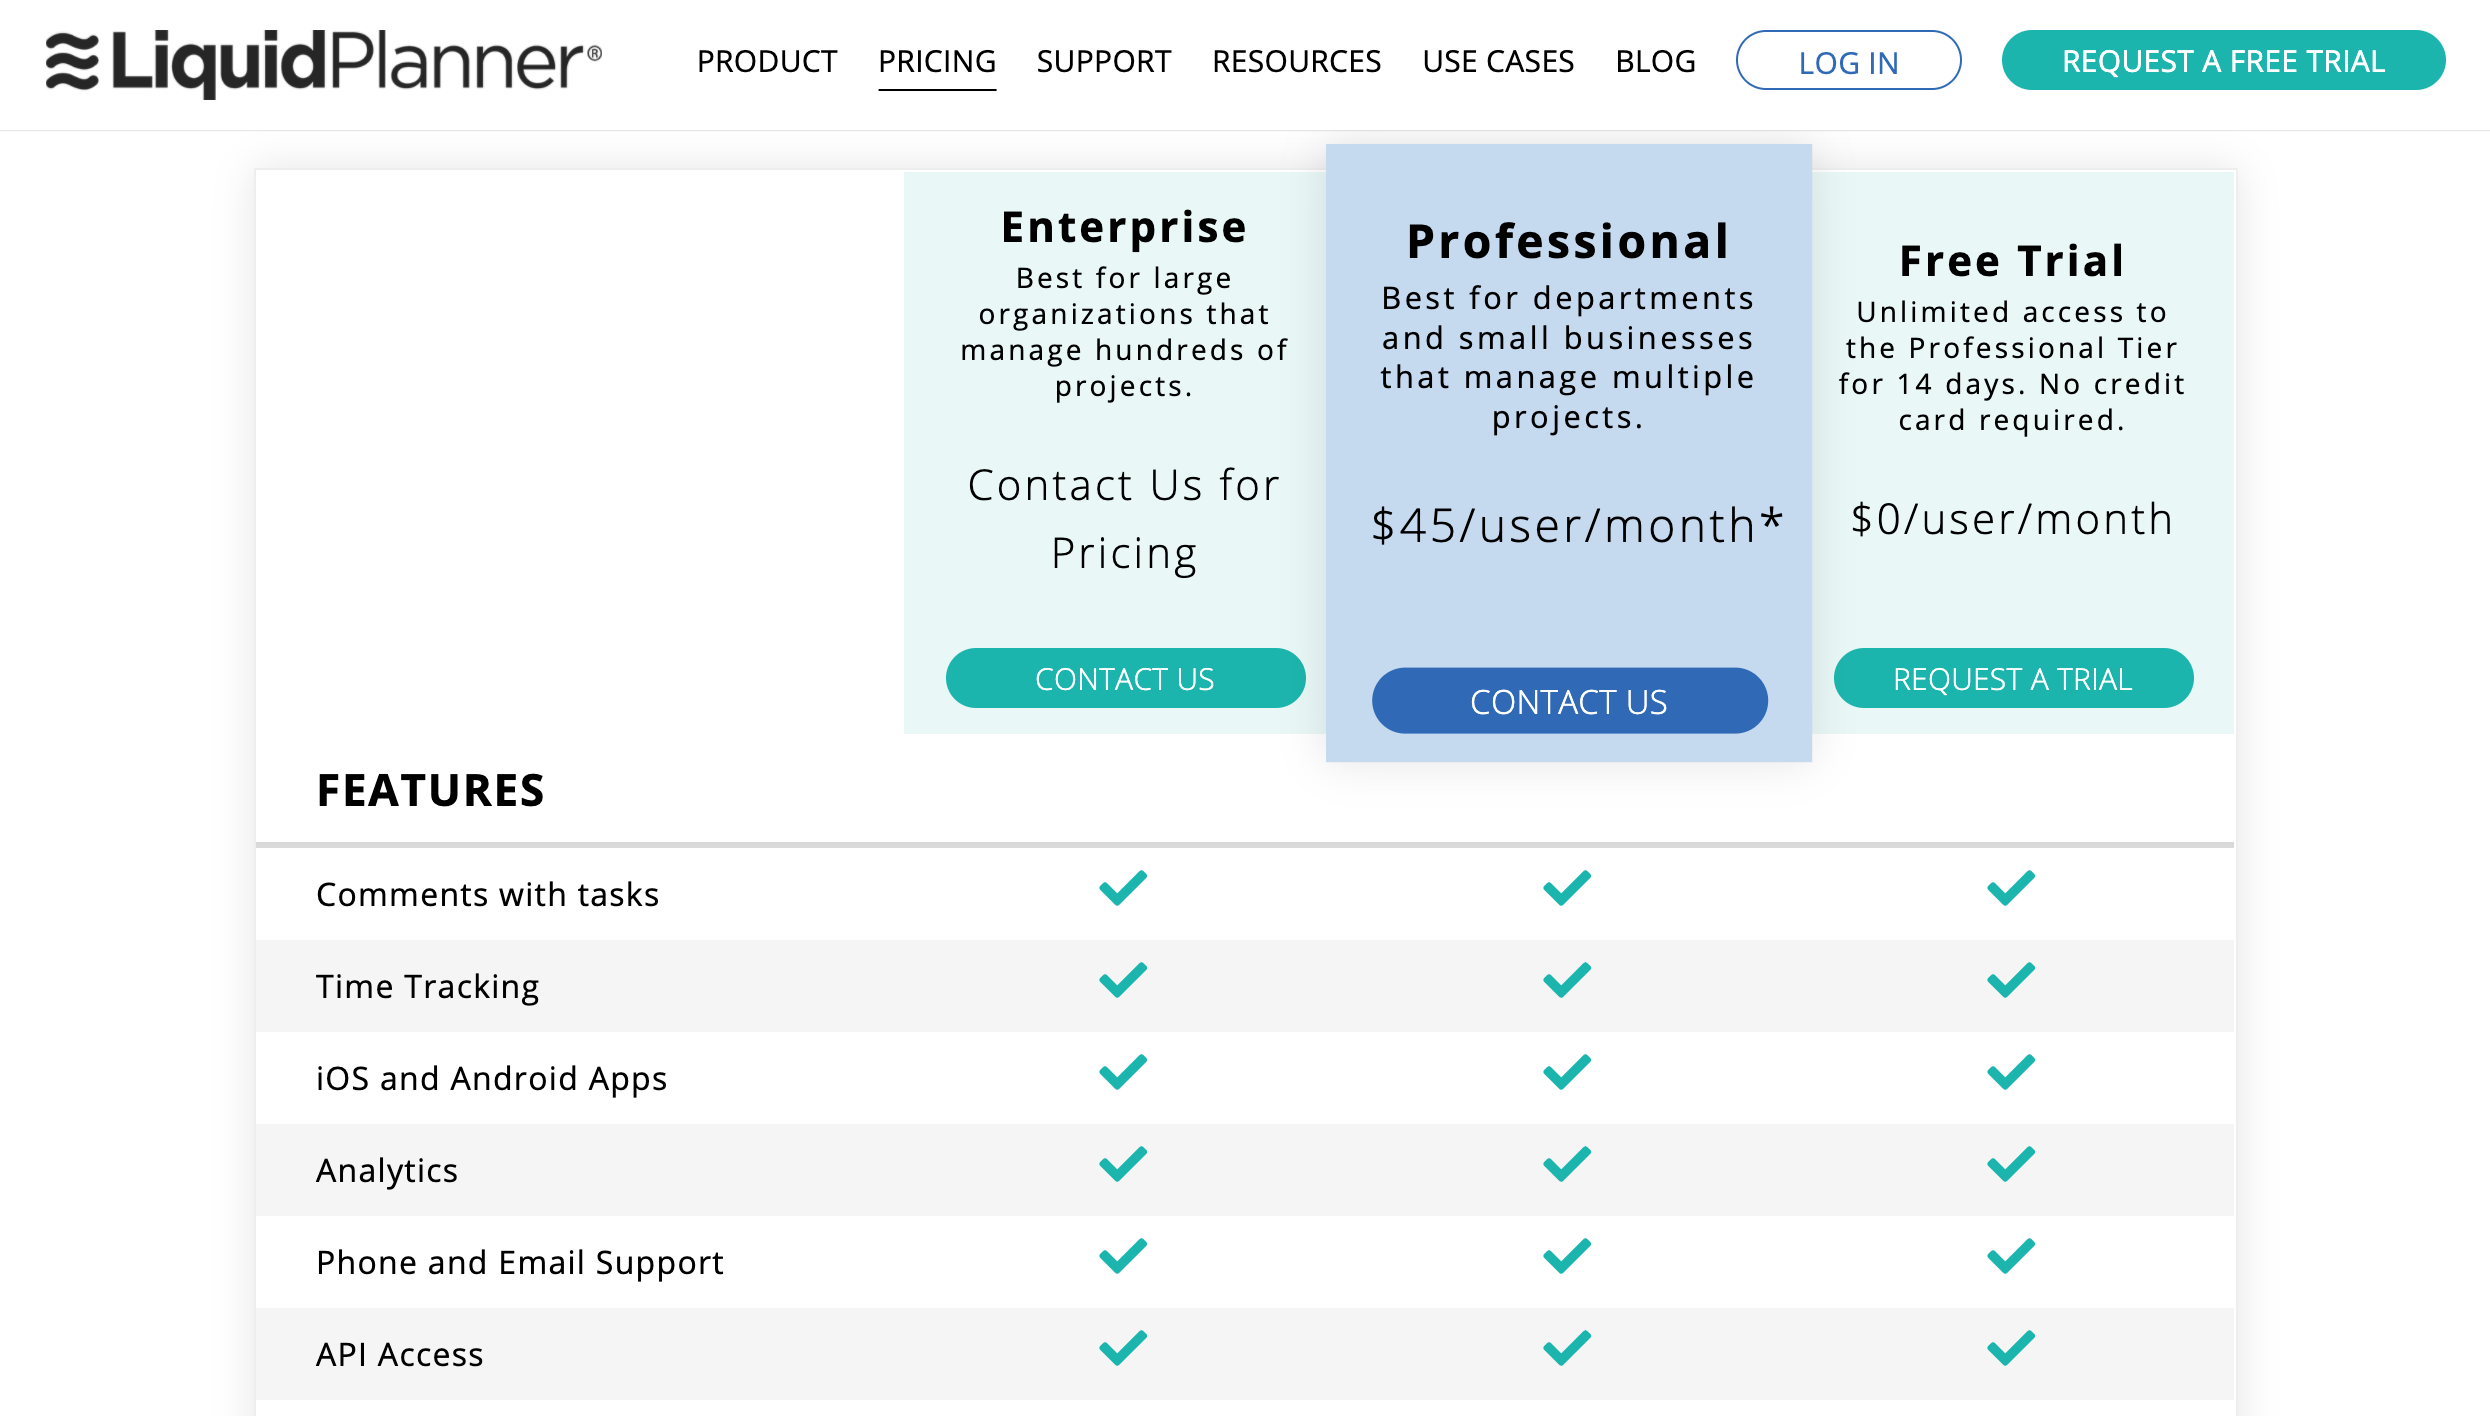Viewport: 2490px width, 1416px height.
Task: Open the USE CASES menu item
Action: click(1498, 62)
